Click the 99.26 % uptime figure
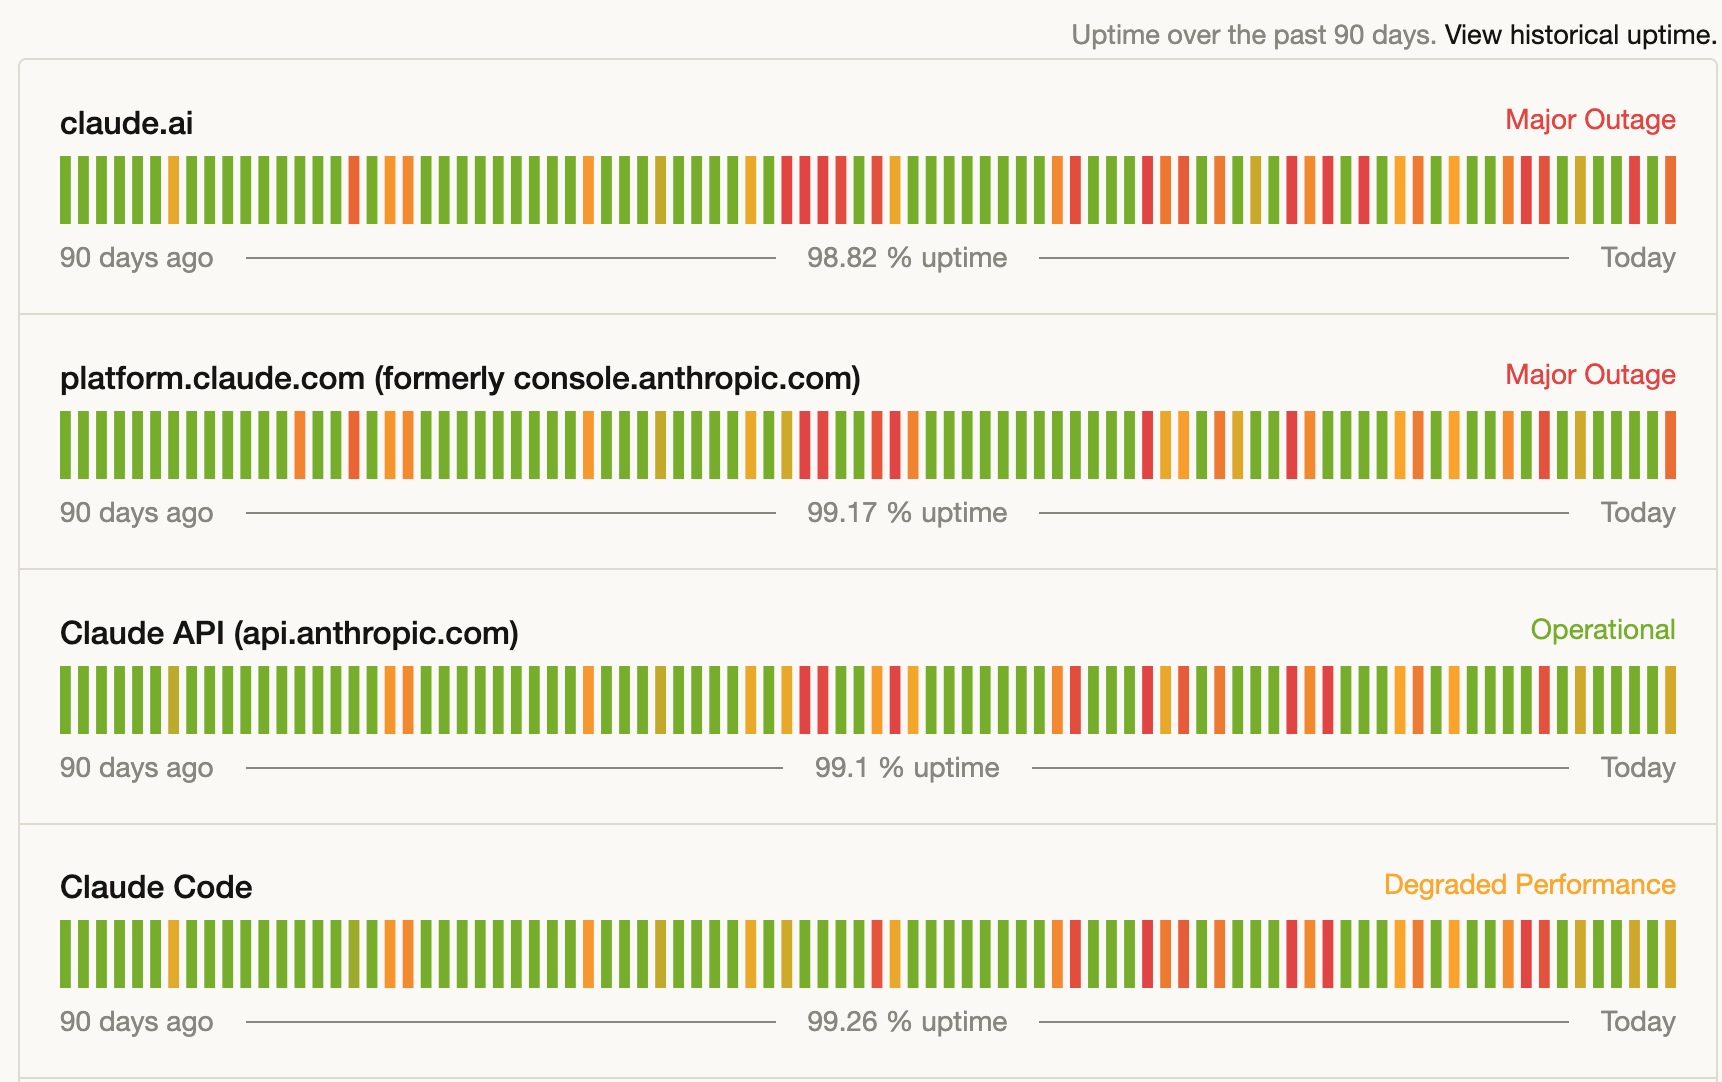This screenshot has width=1722, height=1082. 907,1022
